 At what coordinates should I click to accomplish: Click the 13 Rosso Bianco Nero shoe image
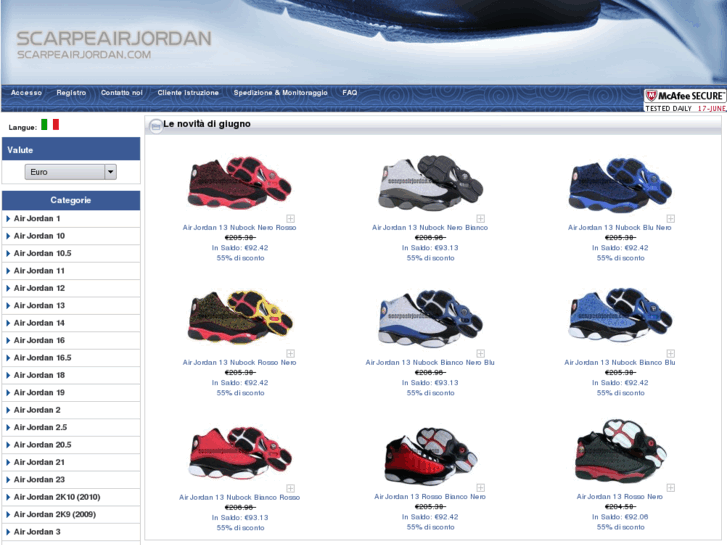point(430,455)
